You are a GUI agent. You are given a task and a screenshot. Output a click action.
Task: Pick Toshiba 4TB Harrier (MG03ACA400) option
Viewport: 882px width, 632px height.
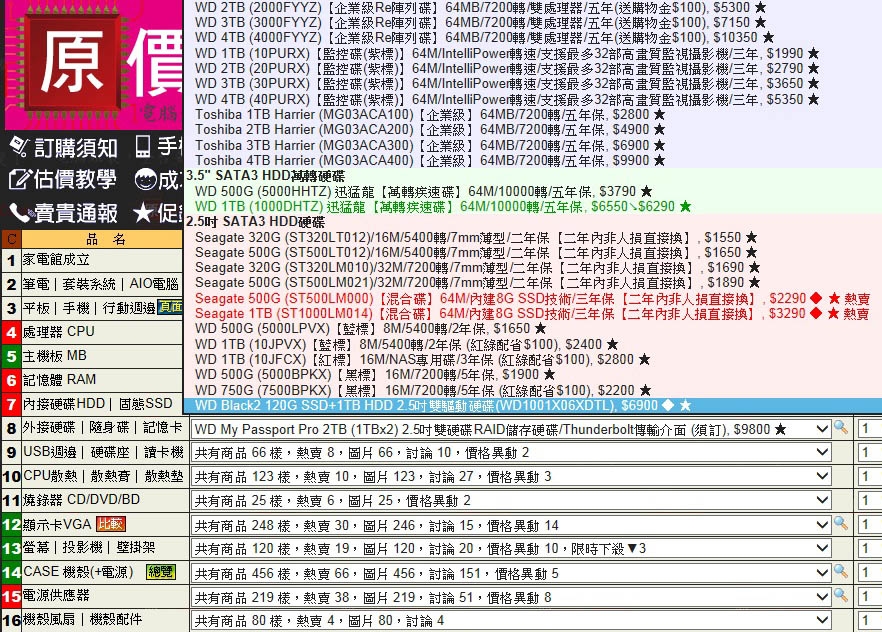pyautogui.click(x=533, y=161)
